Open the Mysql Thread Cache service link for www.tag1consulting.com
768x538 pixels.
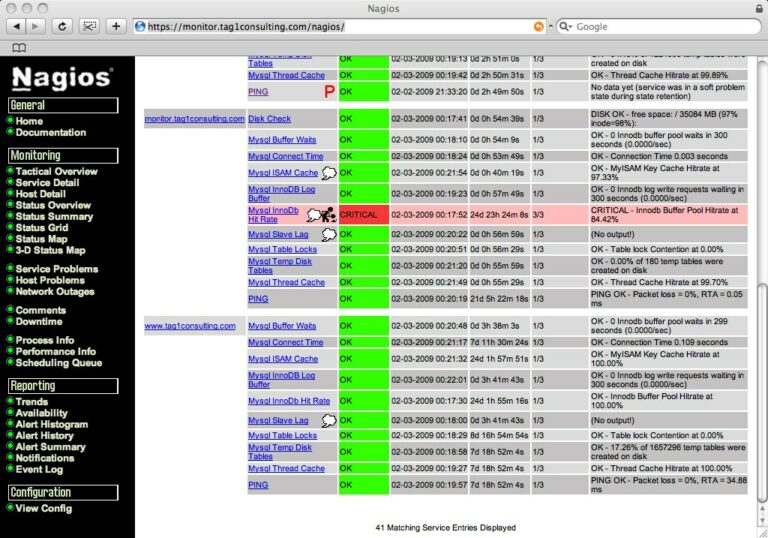pos(287,468)
